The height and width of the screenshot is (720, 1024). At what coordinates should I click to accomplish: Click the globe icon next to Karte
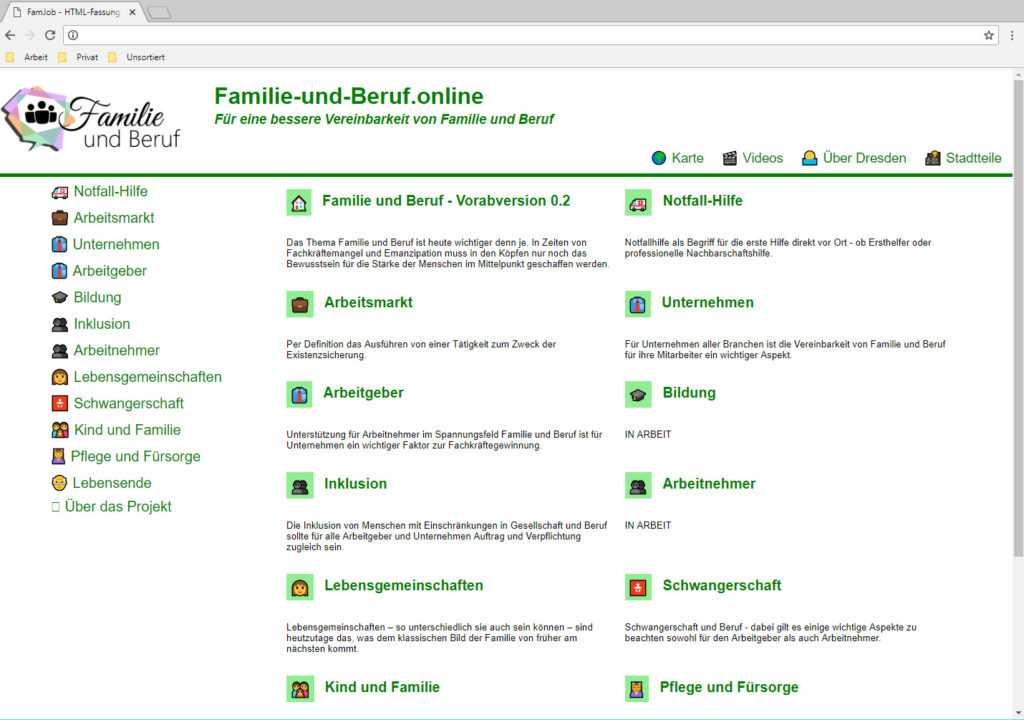[659, 158]
